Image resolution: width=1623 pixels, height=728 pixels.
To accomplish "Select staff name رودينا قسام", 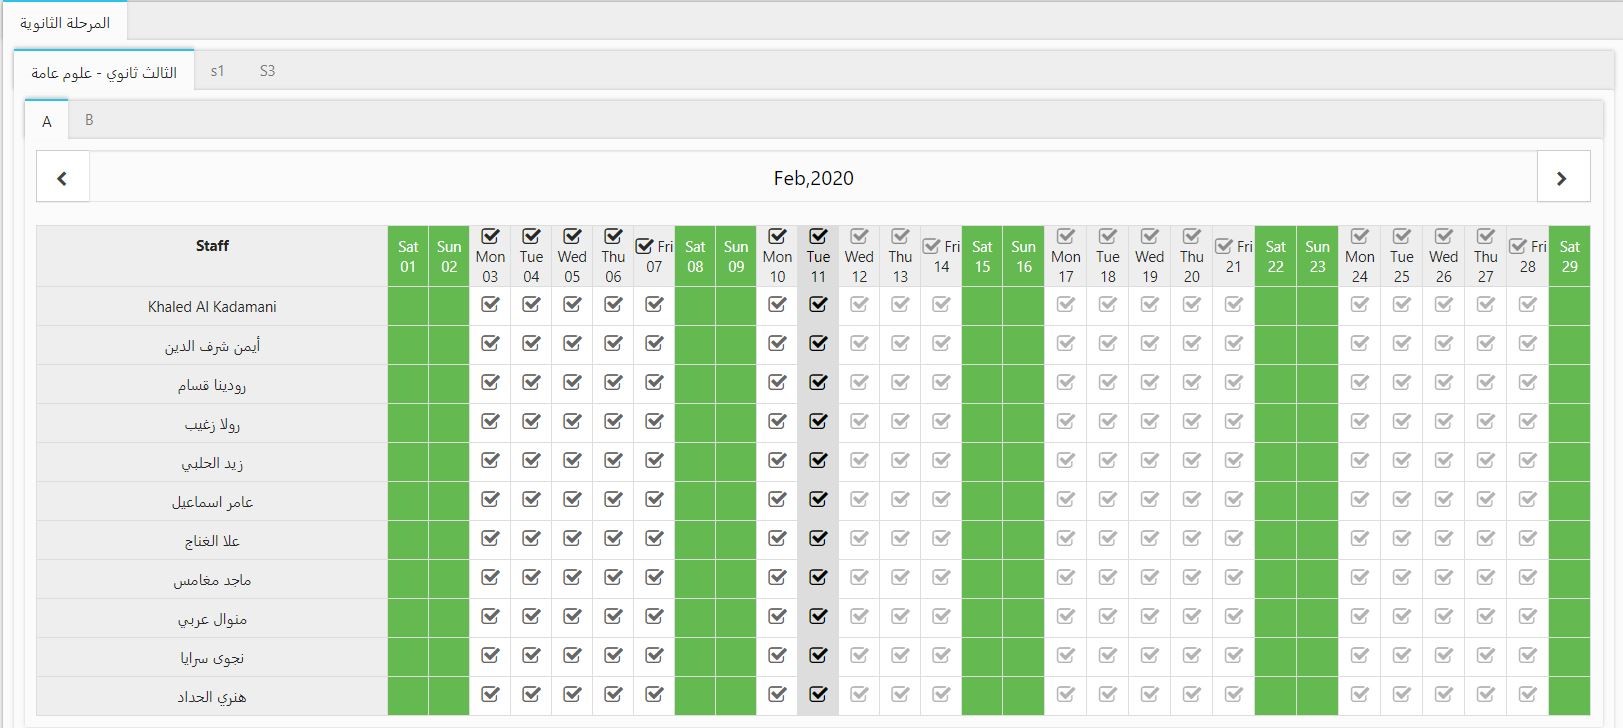I will [212, 385].
